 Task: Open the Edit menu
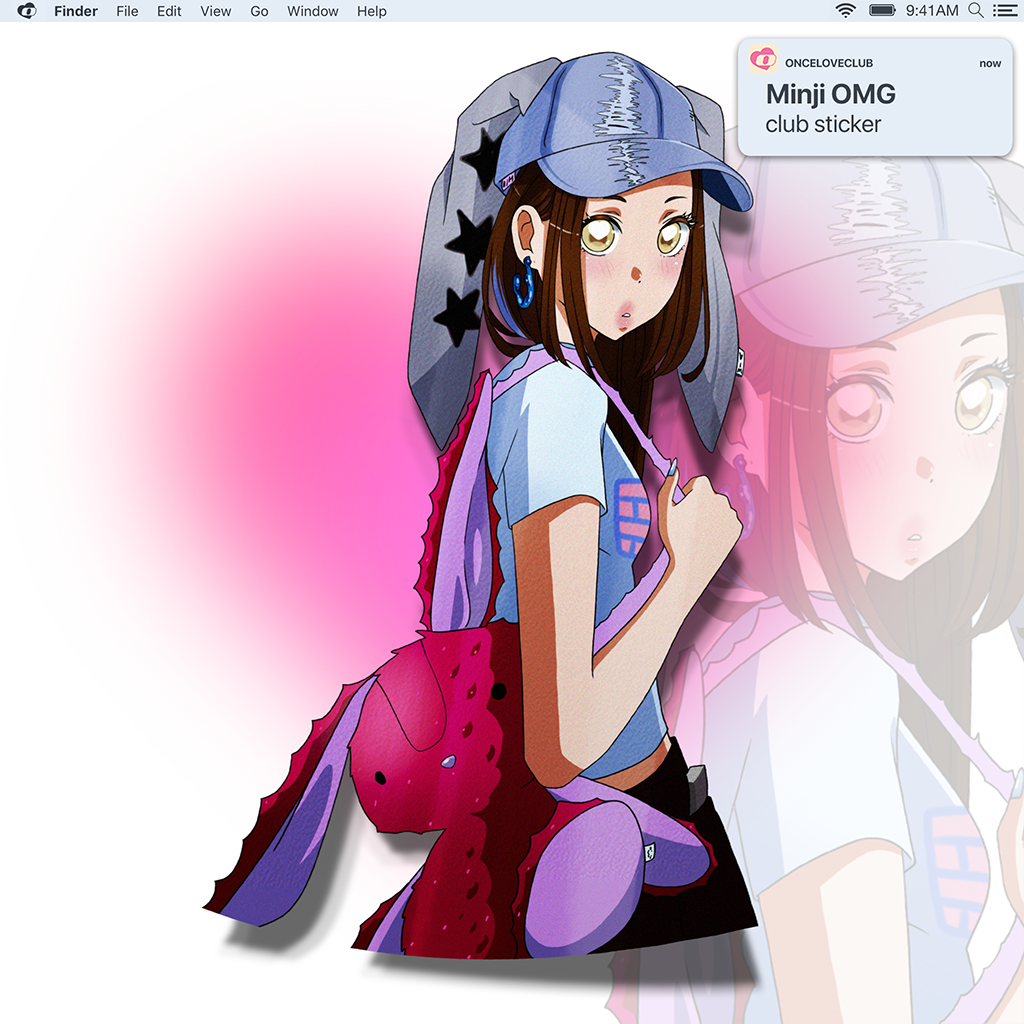tap(169, 11)
